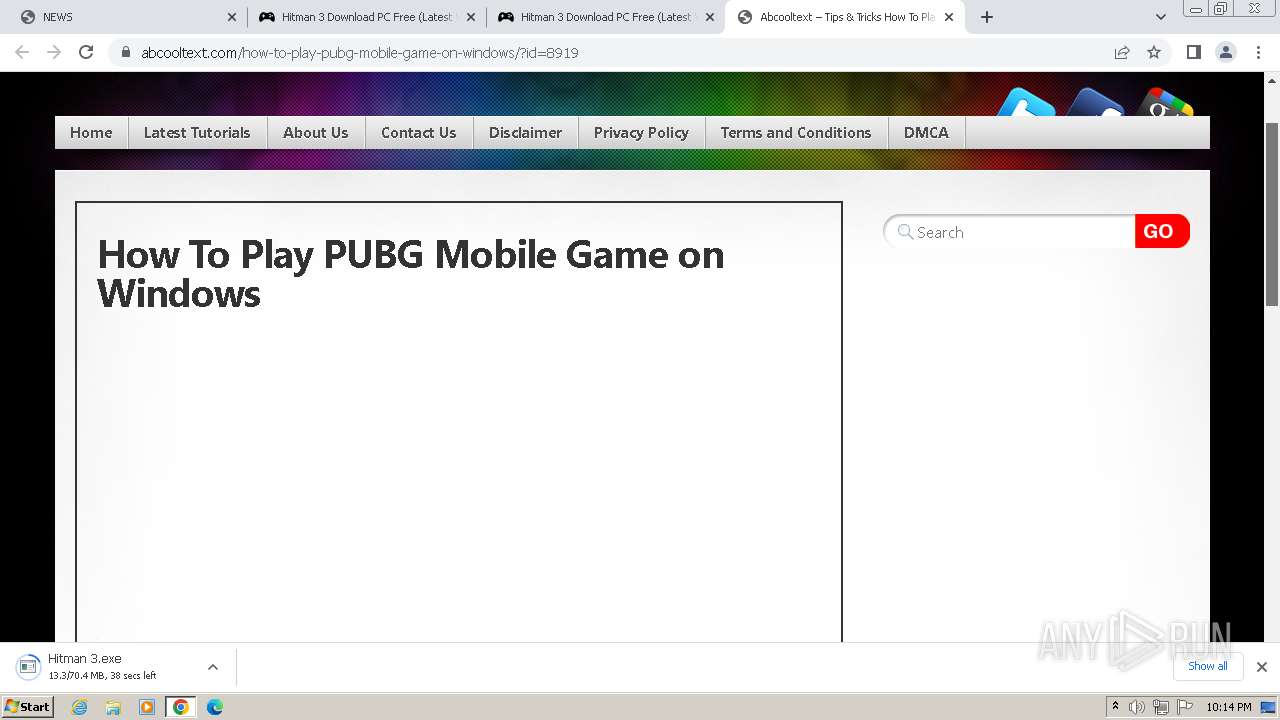Image resolution: width=1280 pixels, height=720 pixels.
Task: Open the Windows Start menu
Action: [x=28, y=707]
